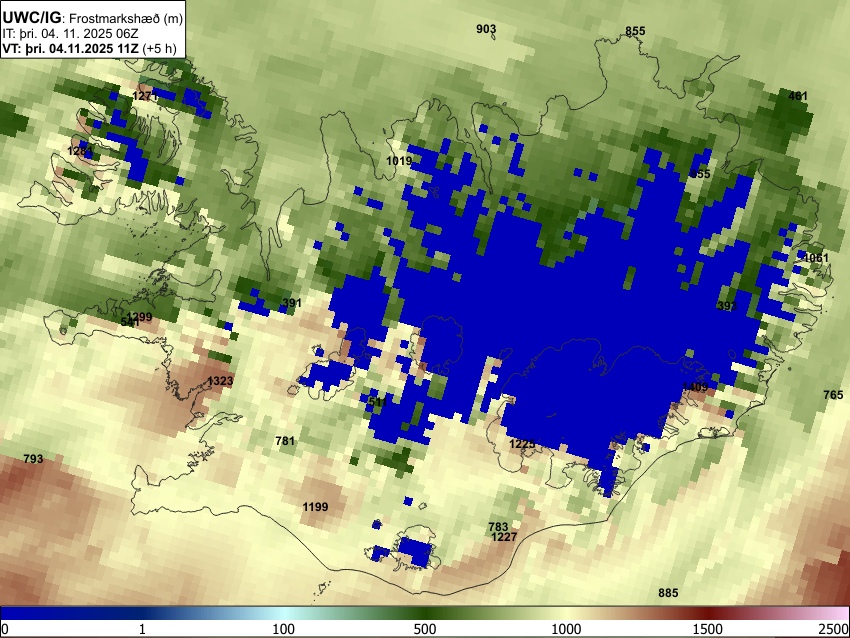This screenshot has height=638, width=850.
Task: Click the map value 885
Action: [x=668, y=592]
